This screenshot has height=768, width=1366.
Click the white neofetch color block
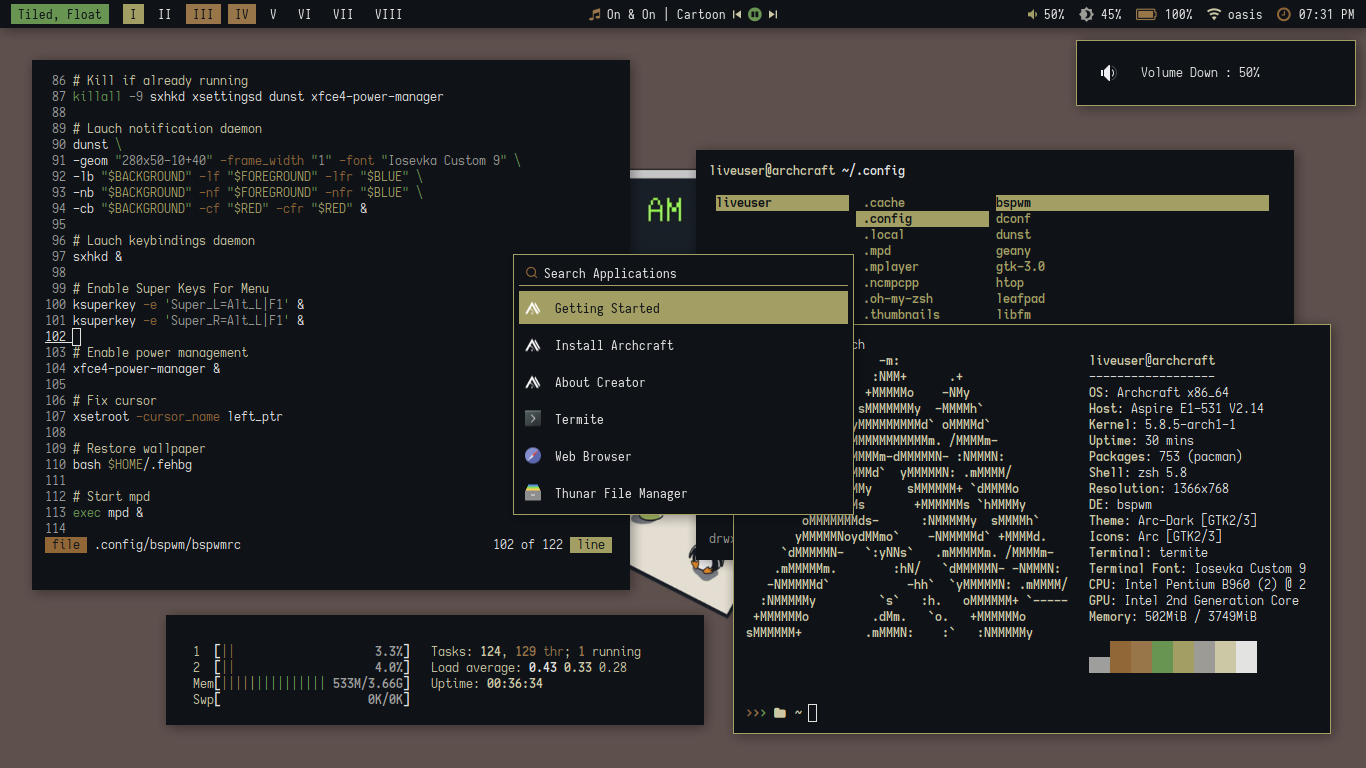(1246, 657)
